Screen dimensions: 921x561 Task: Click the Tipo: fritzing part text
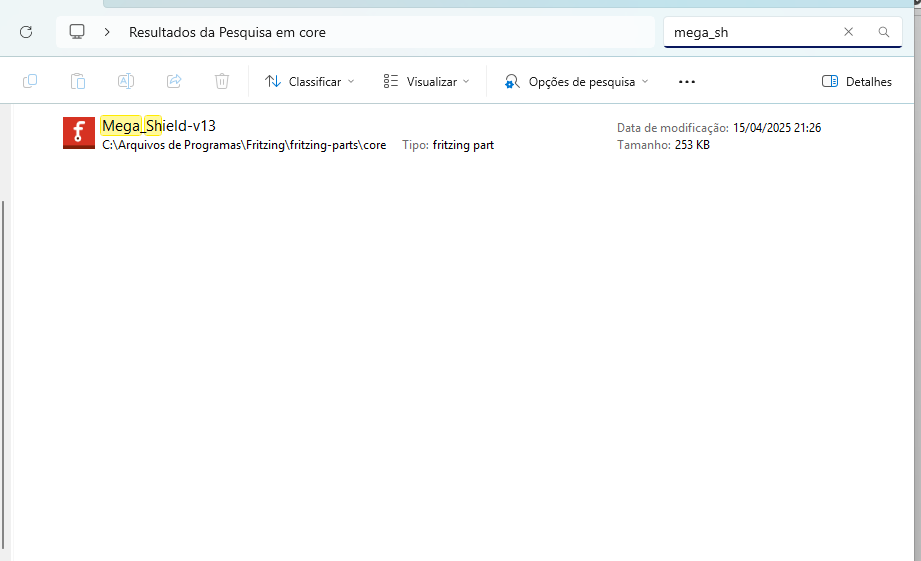pos(448,145)
